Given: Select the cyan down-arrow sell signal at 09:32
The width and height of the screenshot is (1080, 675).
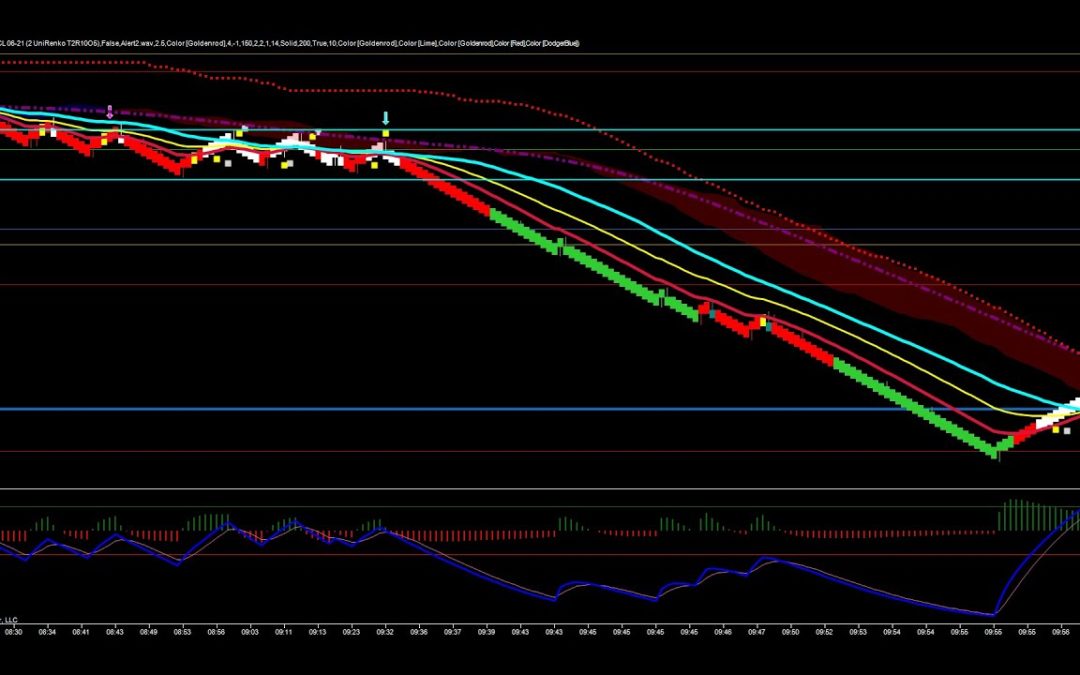Looking at the screenshot, I should 386,117.
